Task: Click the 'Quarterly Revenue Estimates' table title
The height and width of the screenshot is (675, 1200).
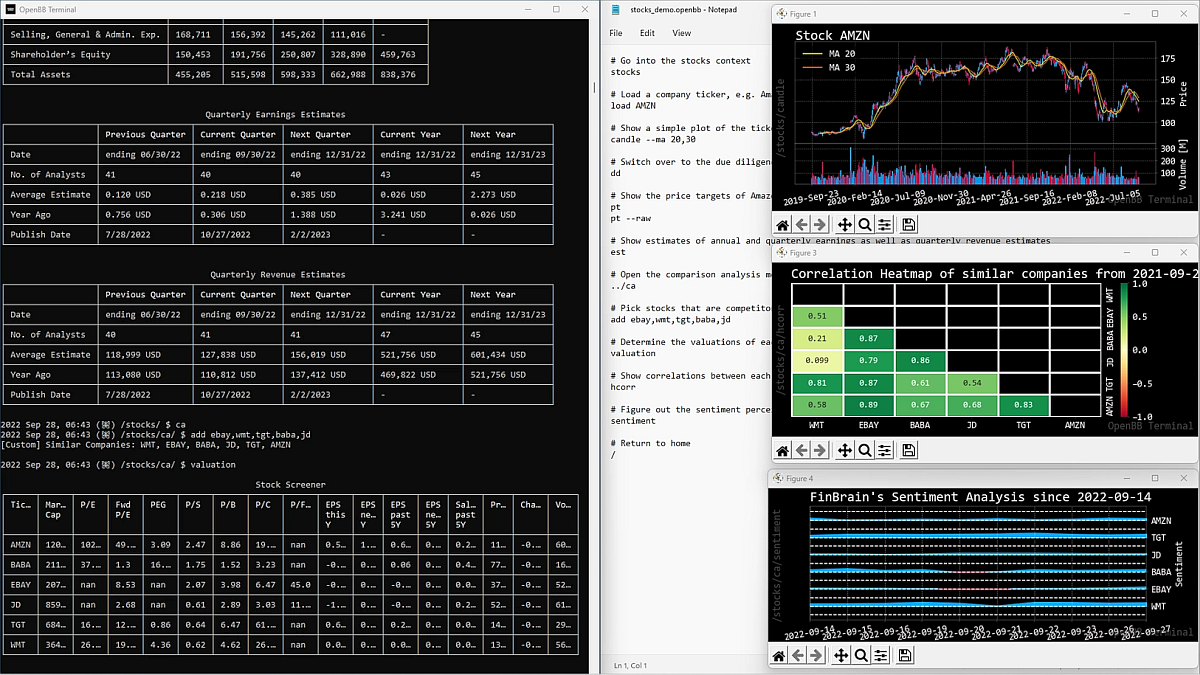Action: pyautogui.click(x=278, y=274)
